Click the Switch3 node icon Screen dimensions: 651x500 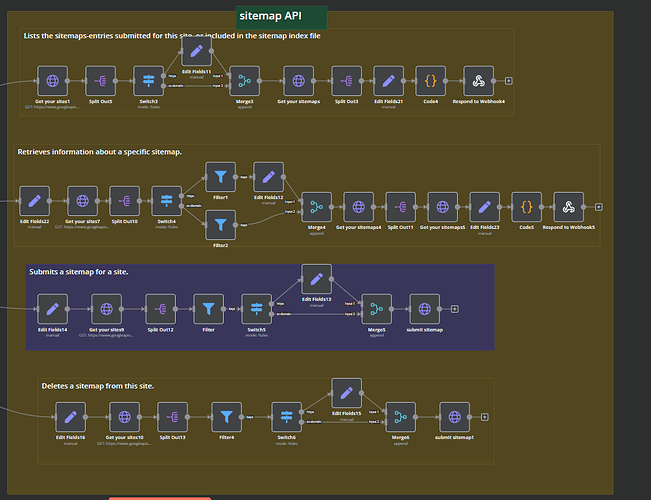click(x=148, y=81)
